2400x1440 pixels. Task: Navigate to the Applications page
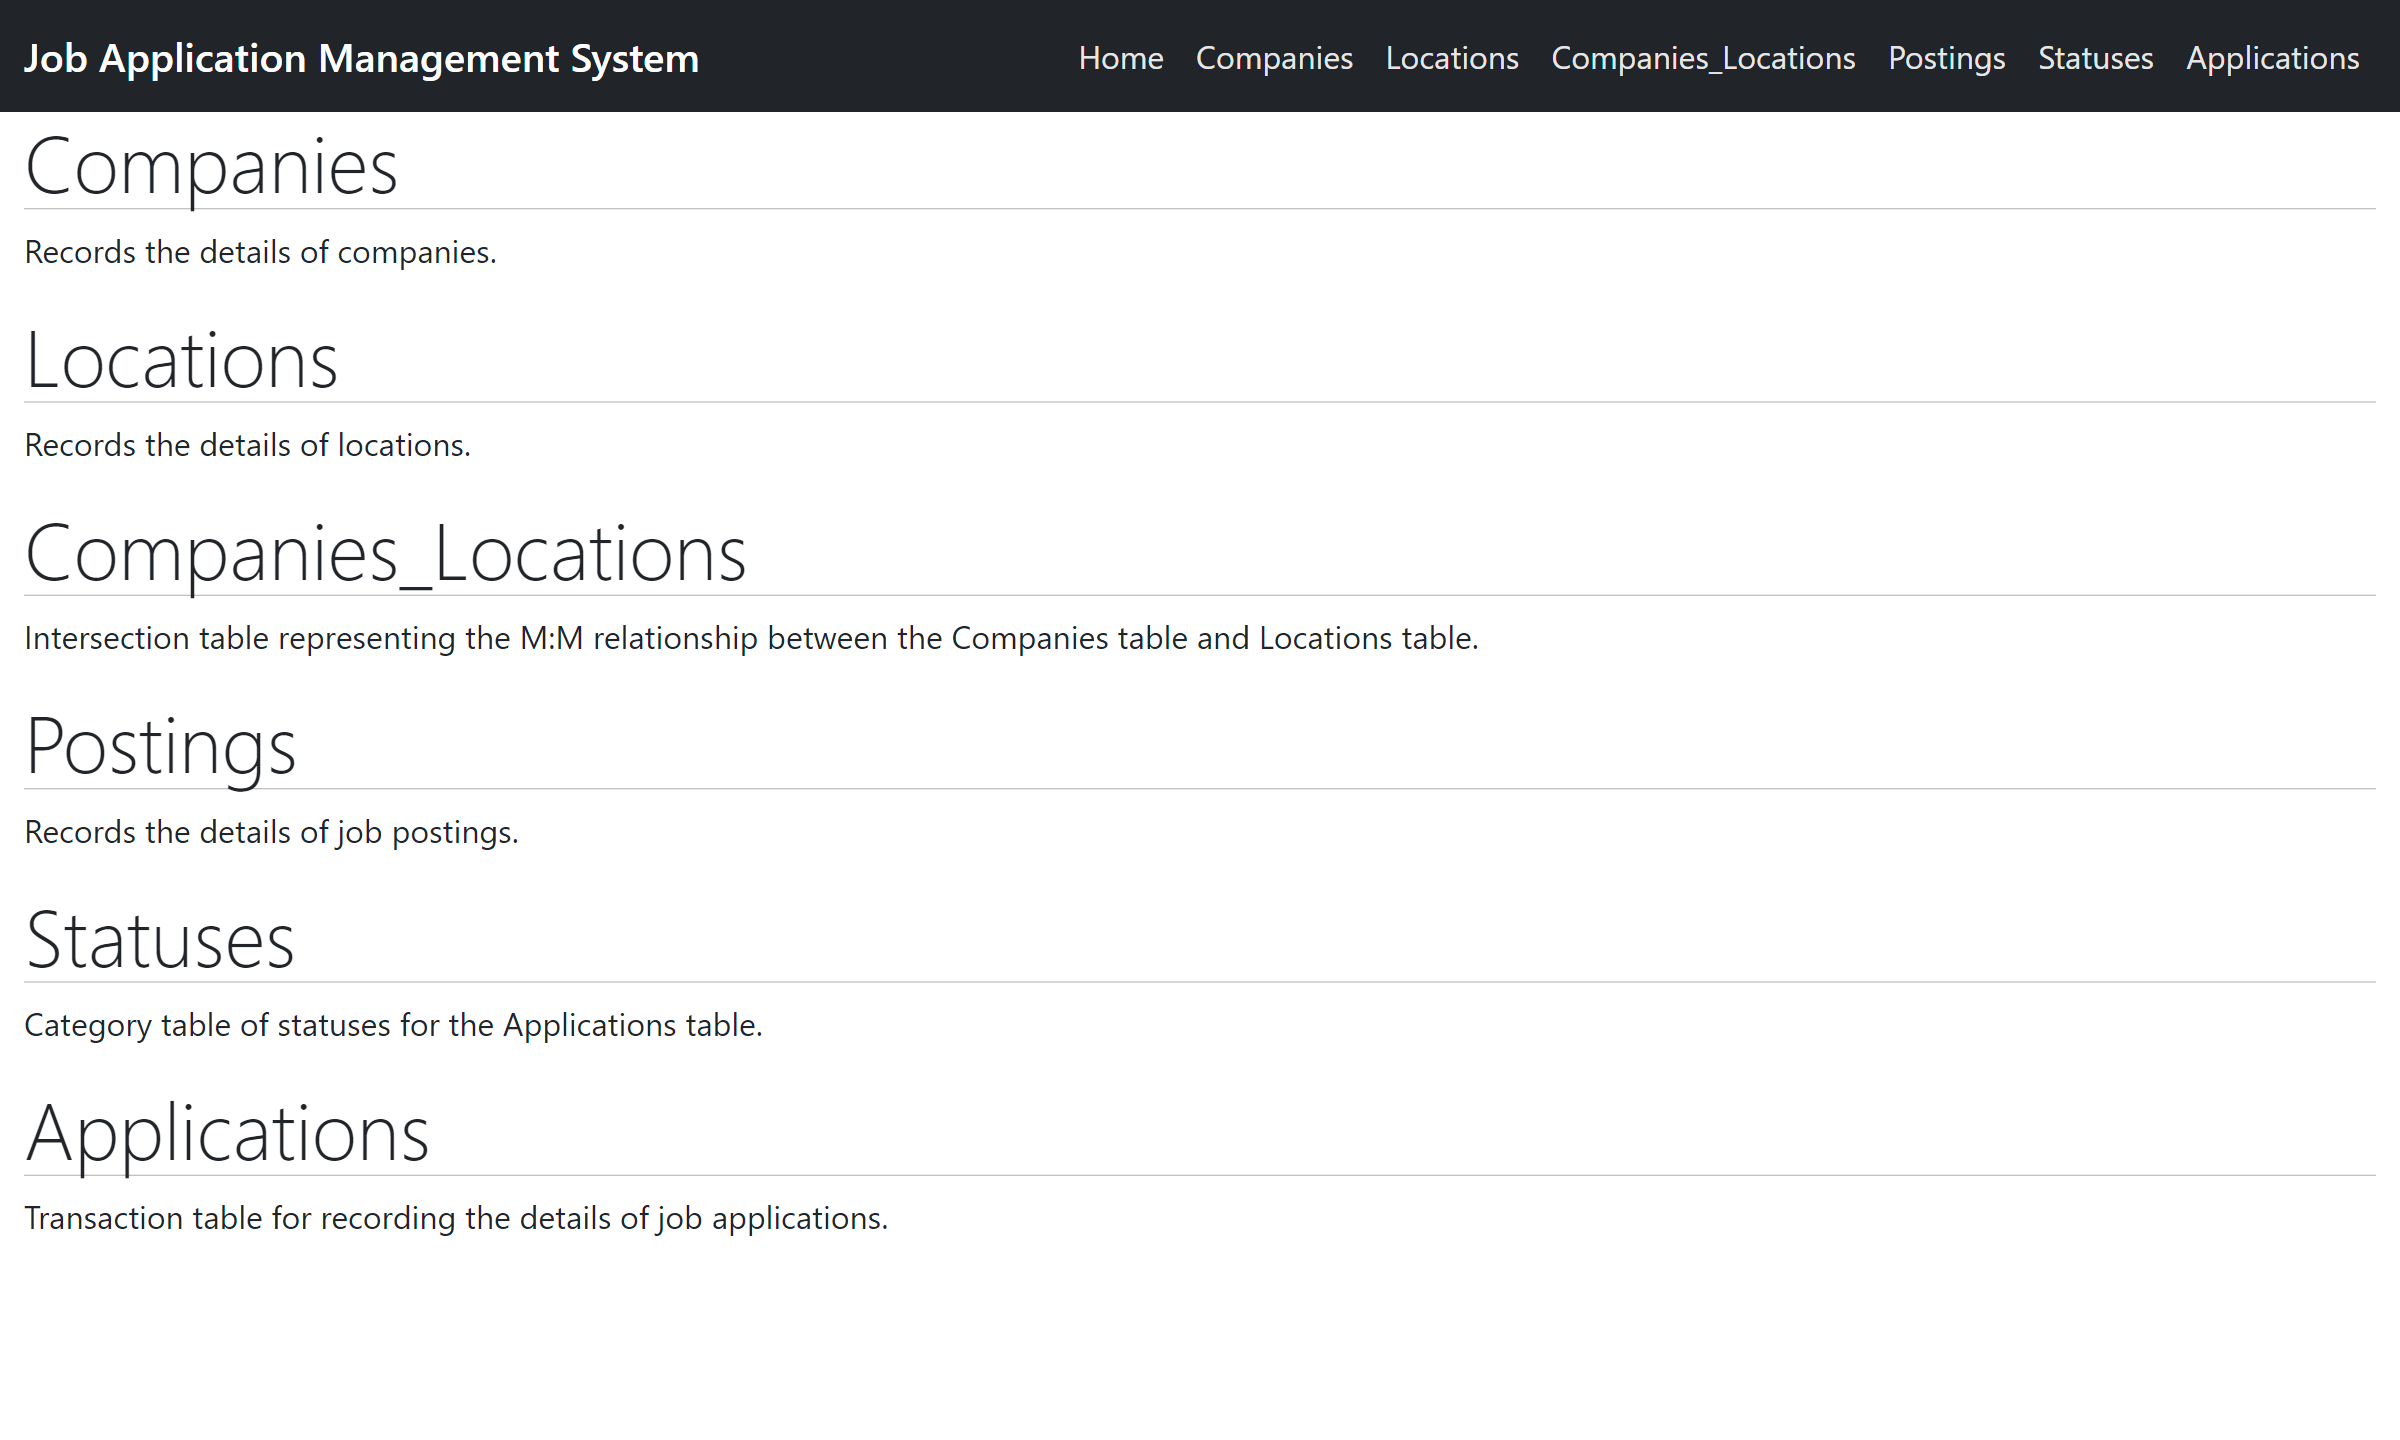pyautogui.click(x=2272, y=58)
